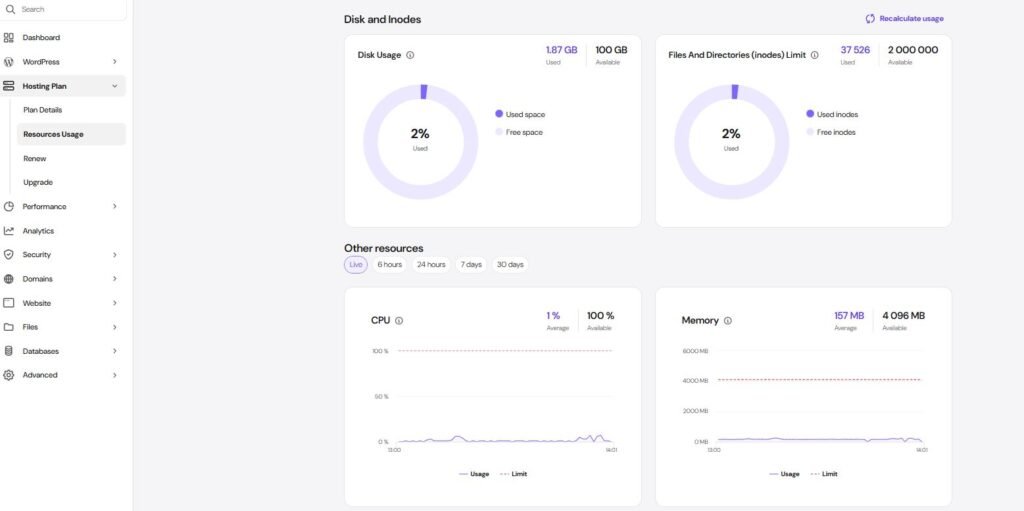This screenshot has height=511, width=1024.
Task: Expand the Performance submenu arrow
Action: [x=114, y=207]
